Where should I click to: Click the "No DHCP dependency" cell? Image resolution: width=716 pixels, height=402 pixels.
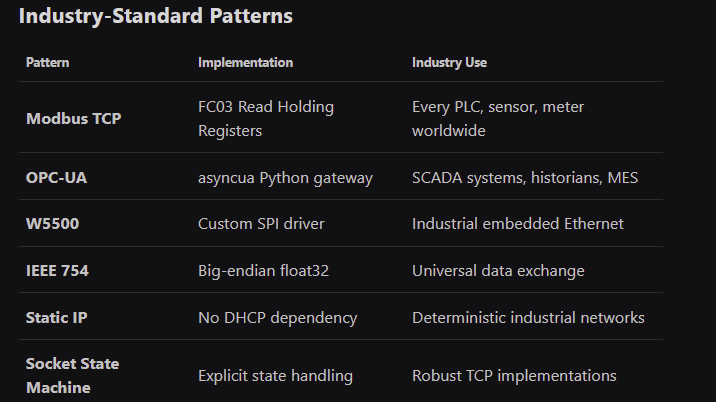coord(277,318)
